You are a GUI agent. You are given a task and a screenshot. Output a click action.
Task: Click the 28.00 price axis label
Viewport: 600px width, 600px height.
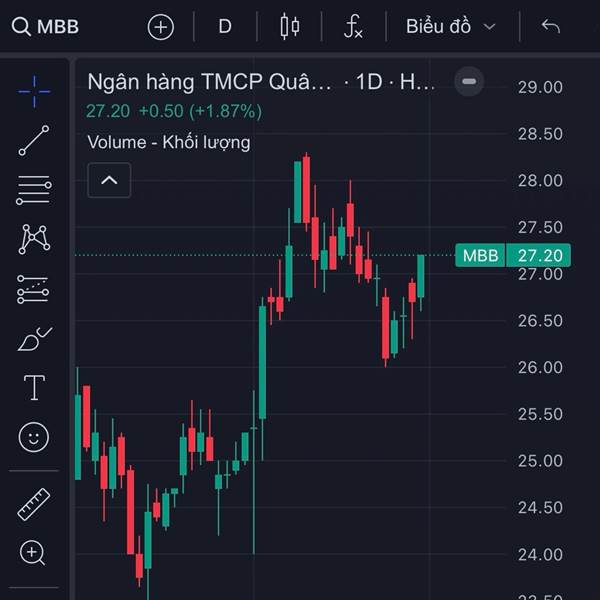coord(540,181)
